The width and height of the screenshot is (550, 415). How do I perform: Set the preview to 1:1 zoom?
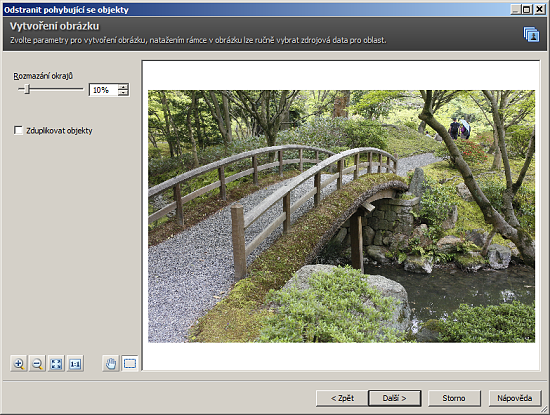(x=75, y=363)
